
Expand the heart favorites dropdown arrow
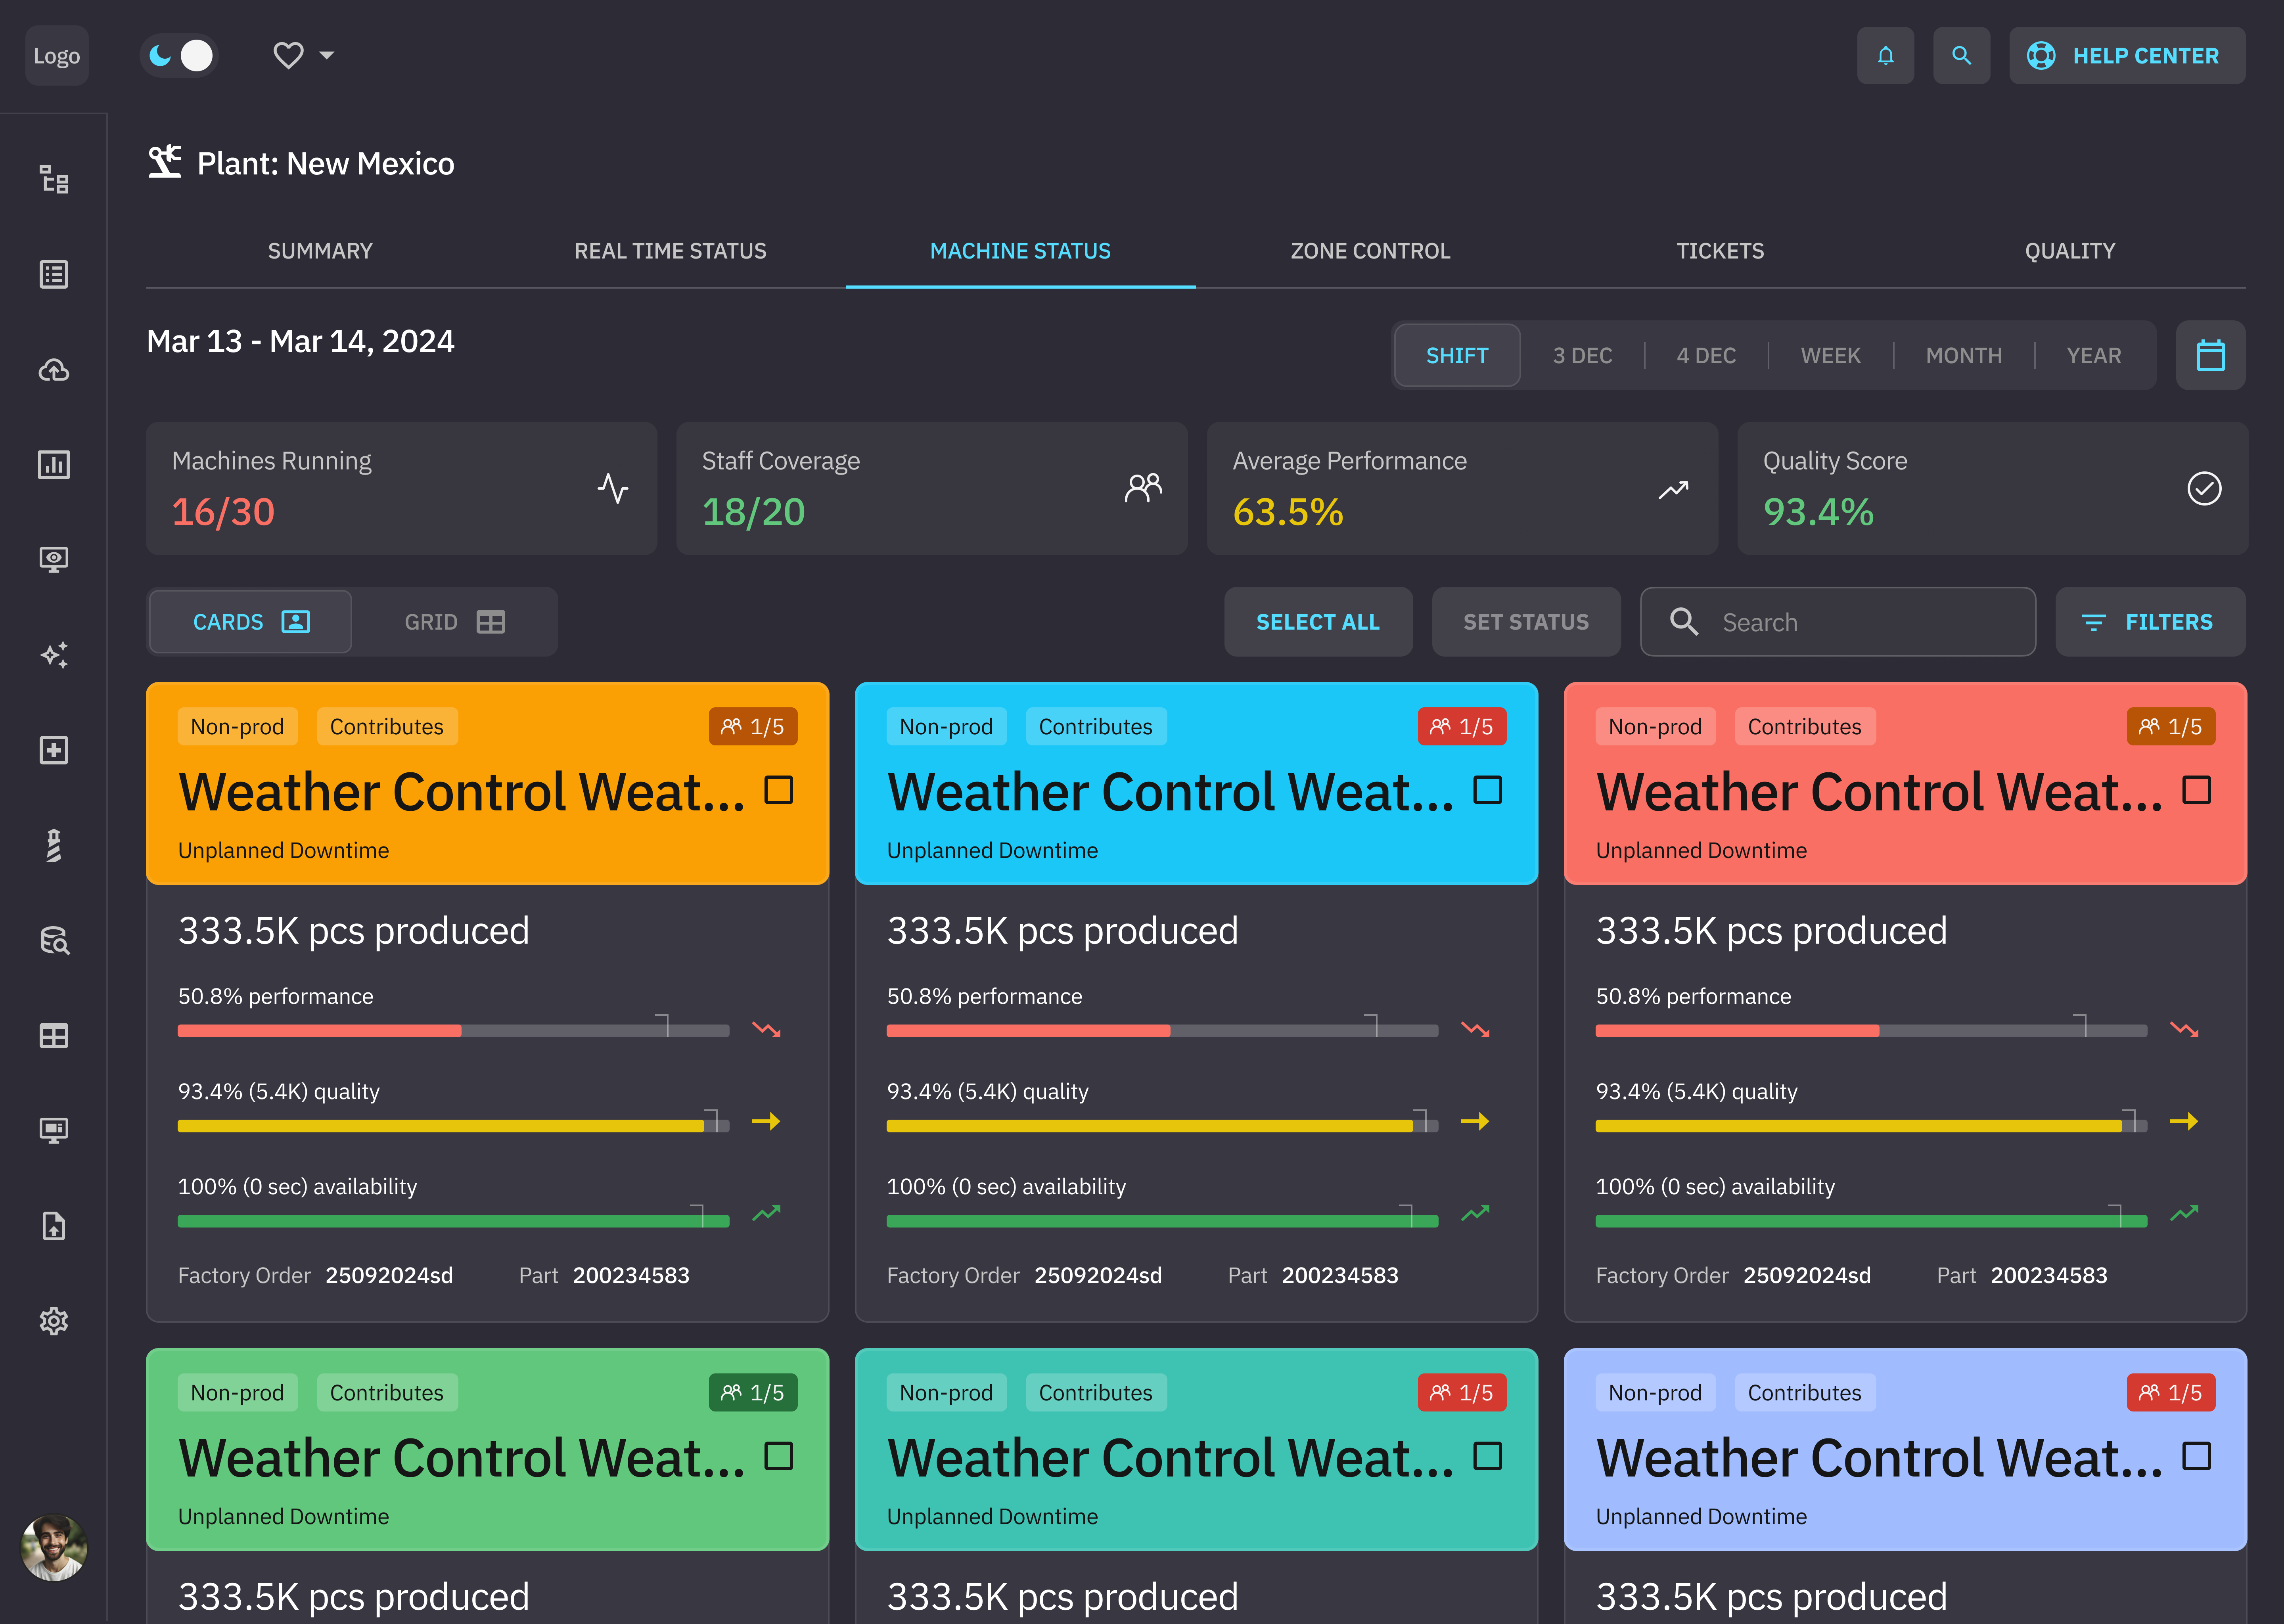click(327, 56)
